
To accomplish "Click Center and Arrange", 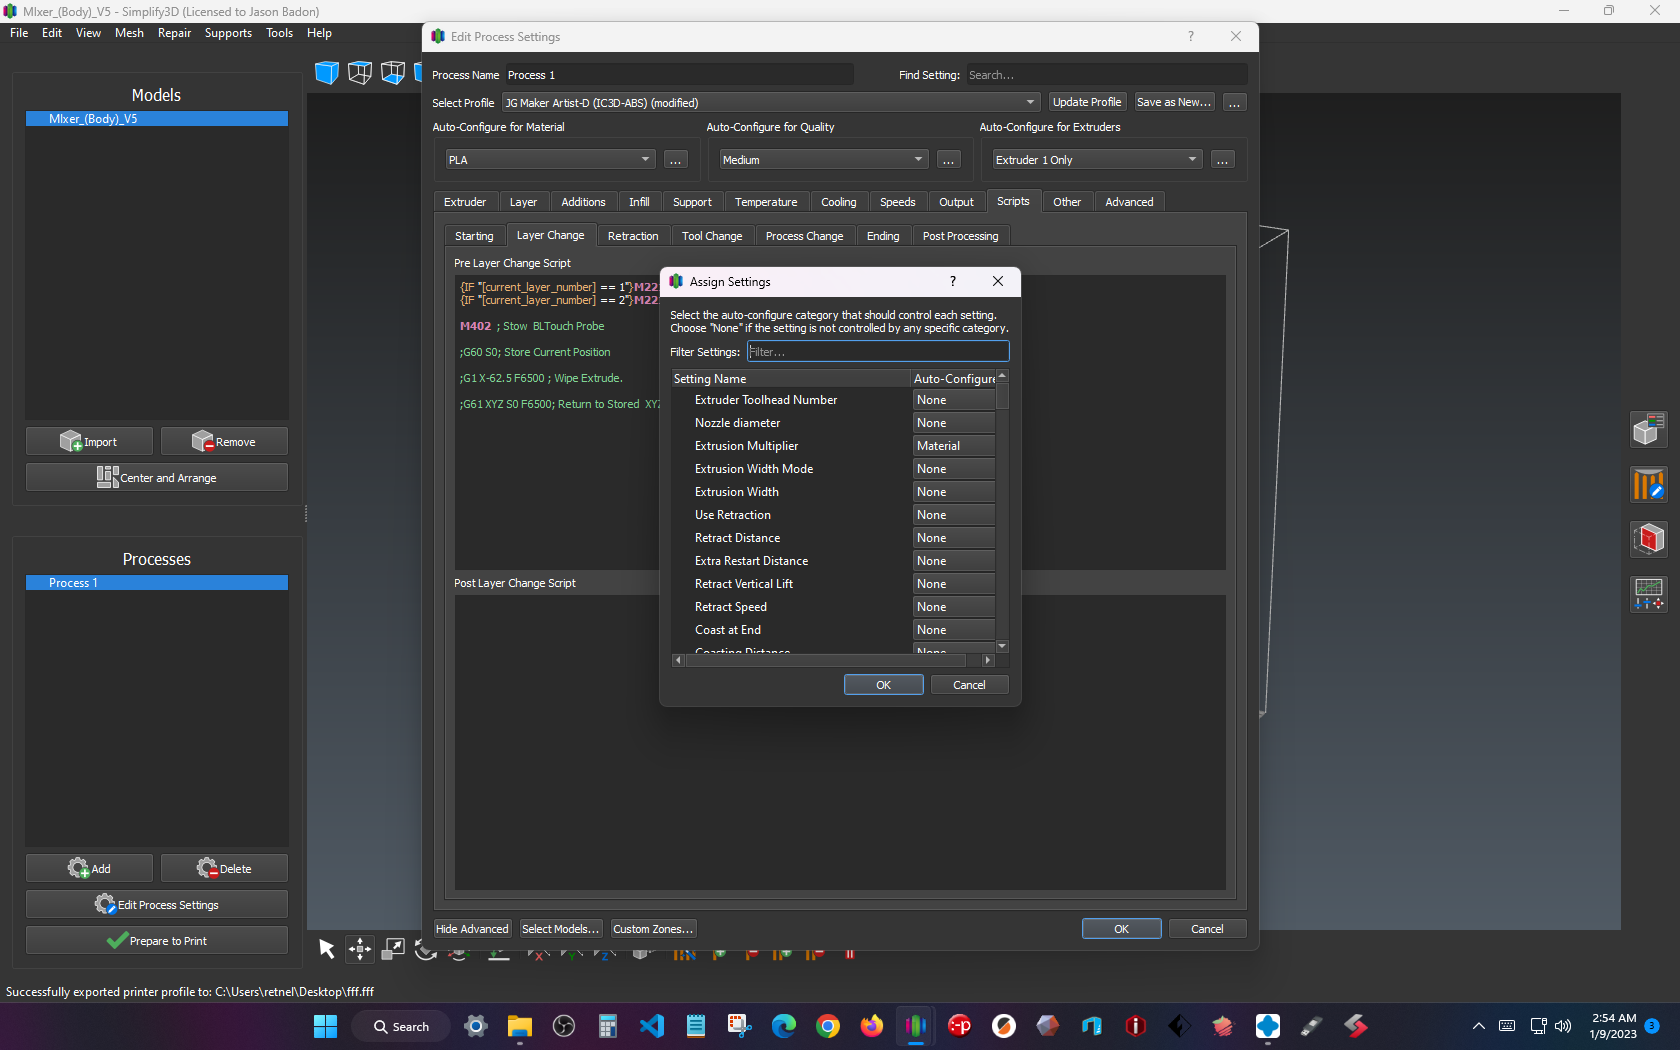I will pos(157,477).
